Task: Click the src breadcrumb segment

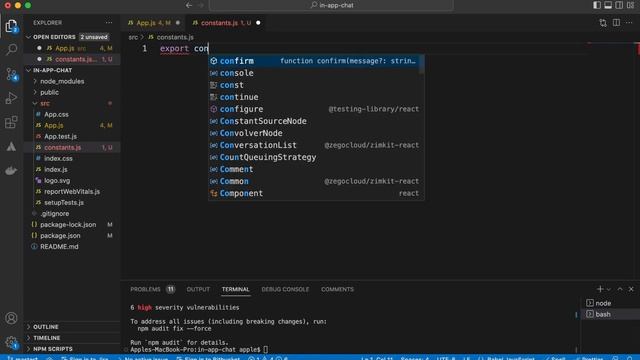Action: pyautogui.click(x=133, y=37)
